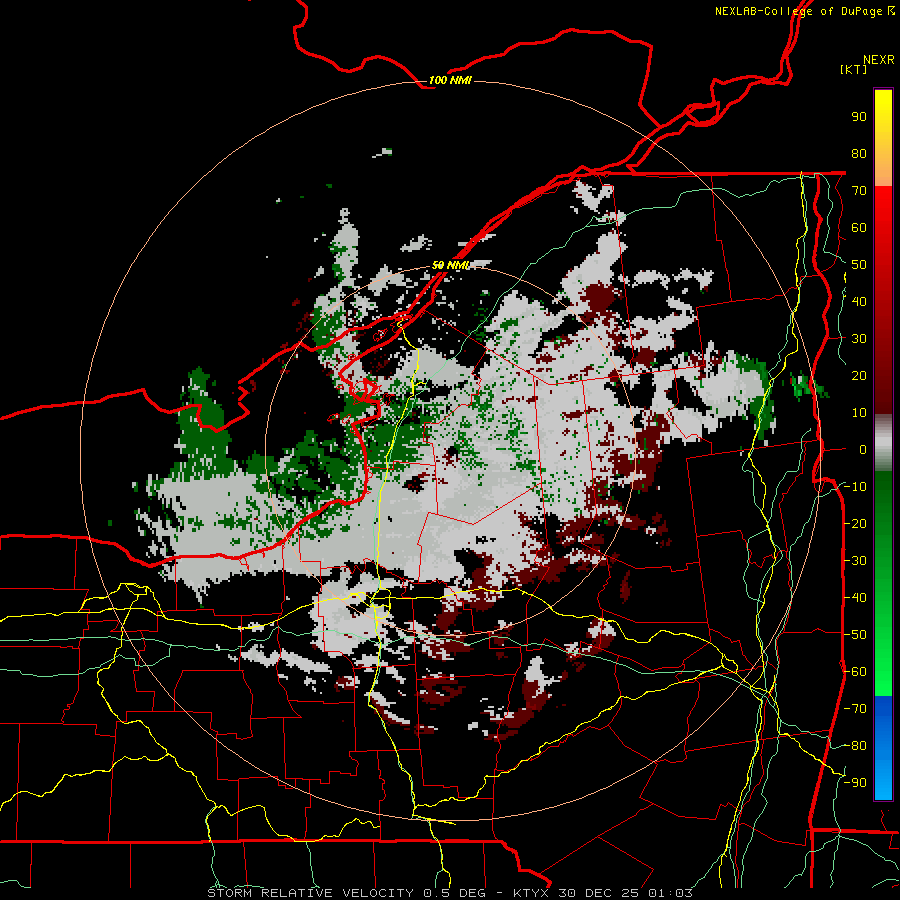
Task: Click the -90 value on the velocity scale
Action: (855, 783)
